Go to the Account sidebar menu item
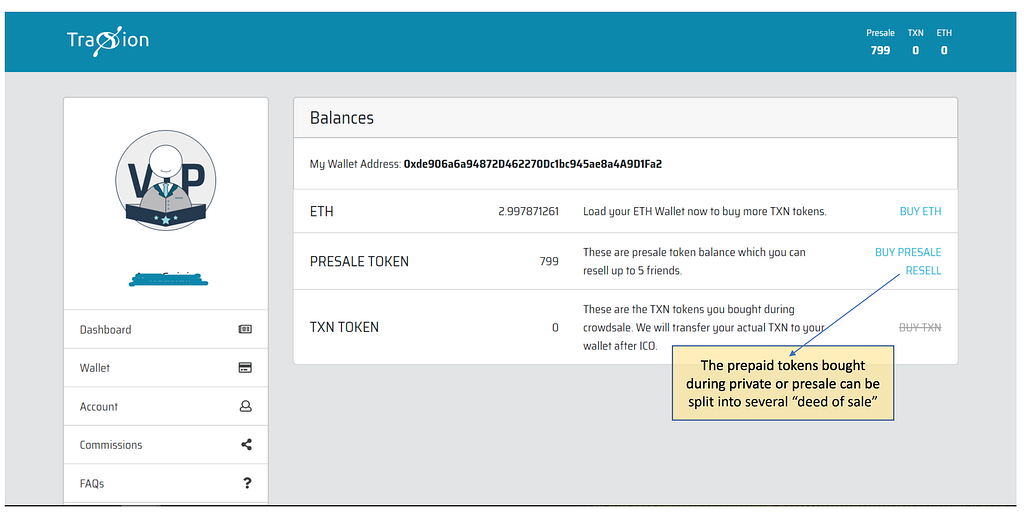This screenshot has width=1024, height=527. tap(166, 406)
